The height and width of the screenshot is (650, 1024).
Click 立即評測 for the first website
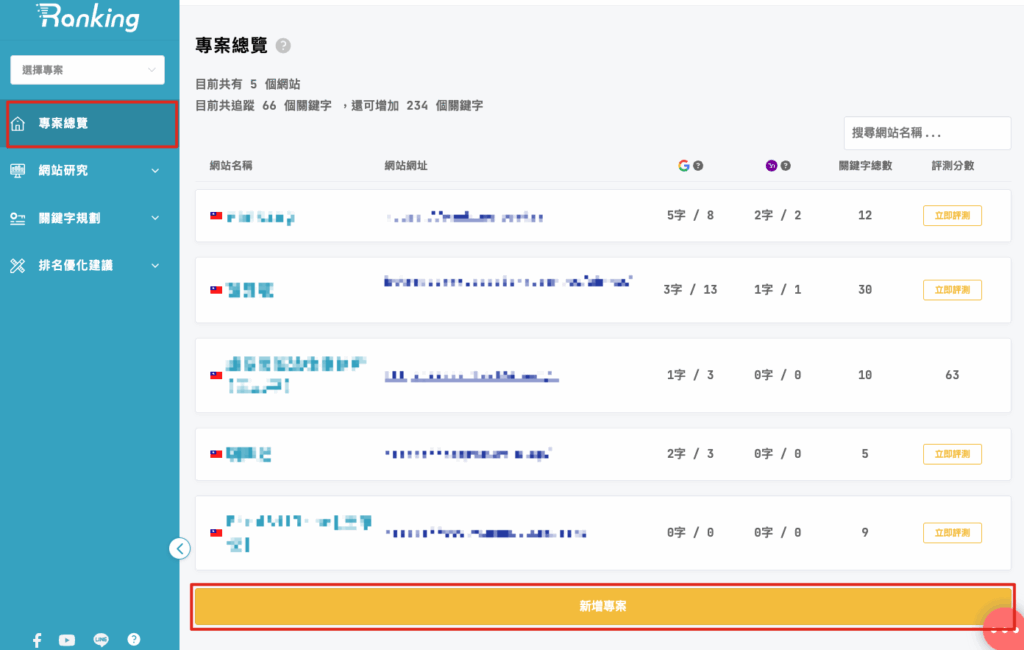click(x=951, y=216)
